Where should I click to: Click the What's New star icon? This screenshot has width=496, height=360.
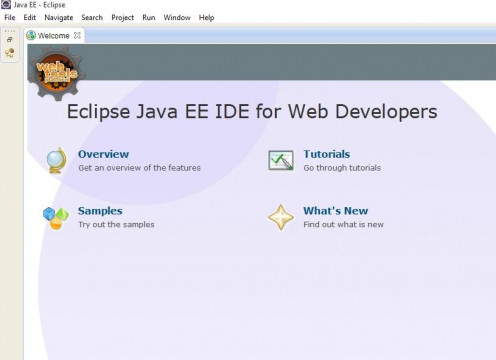pyautogui.click(x=281, y=217)
